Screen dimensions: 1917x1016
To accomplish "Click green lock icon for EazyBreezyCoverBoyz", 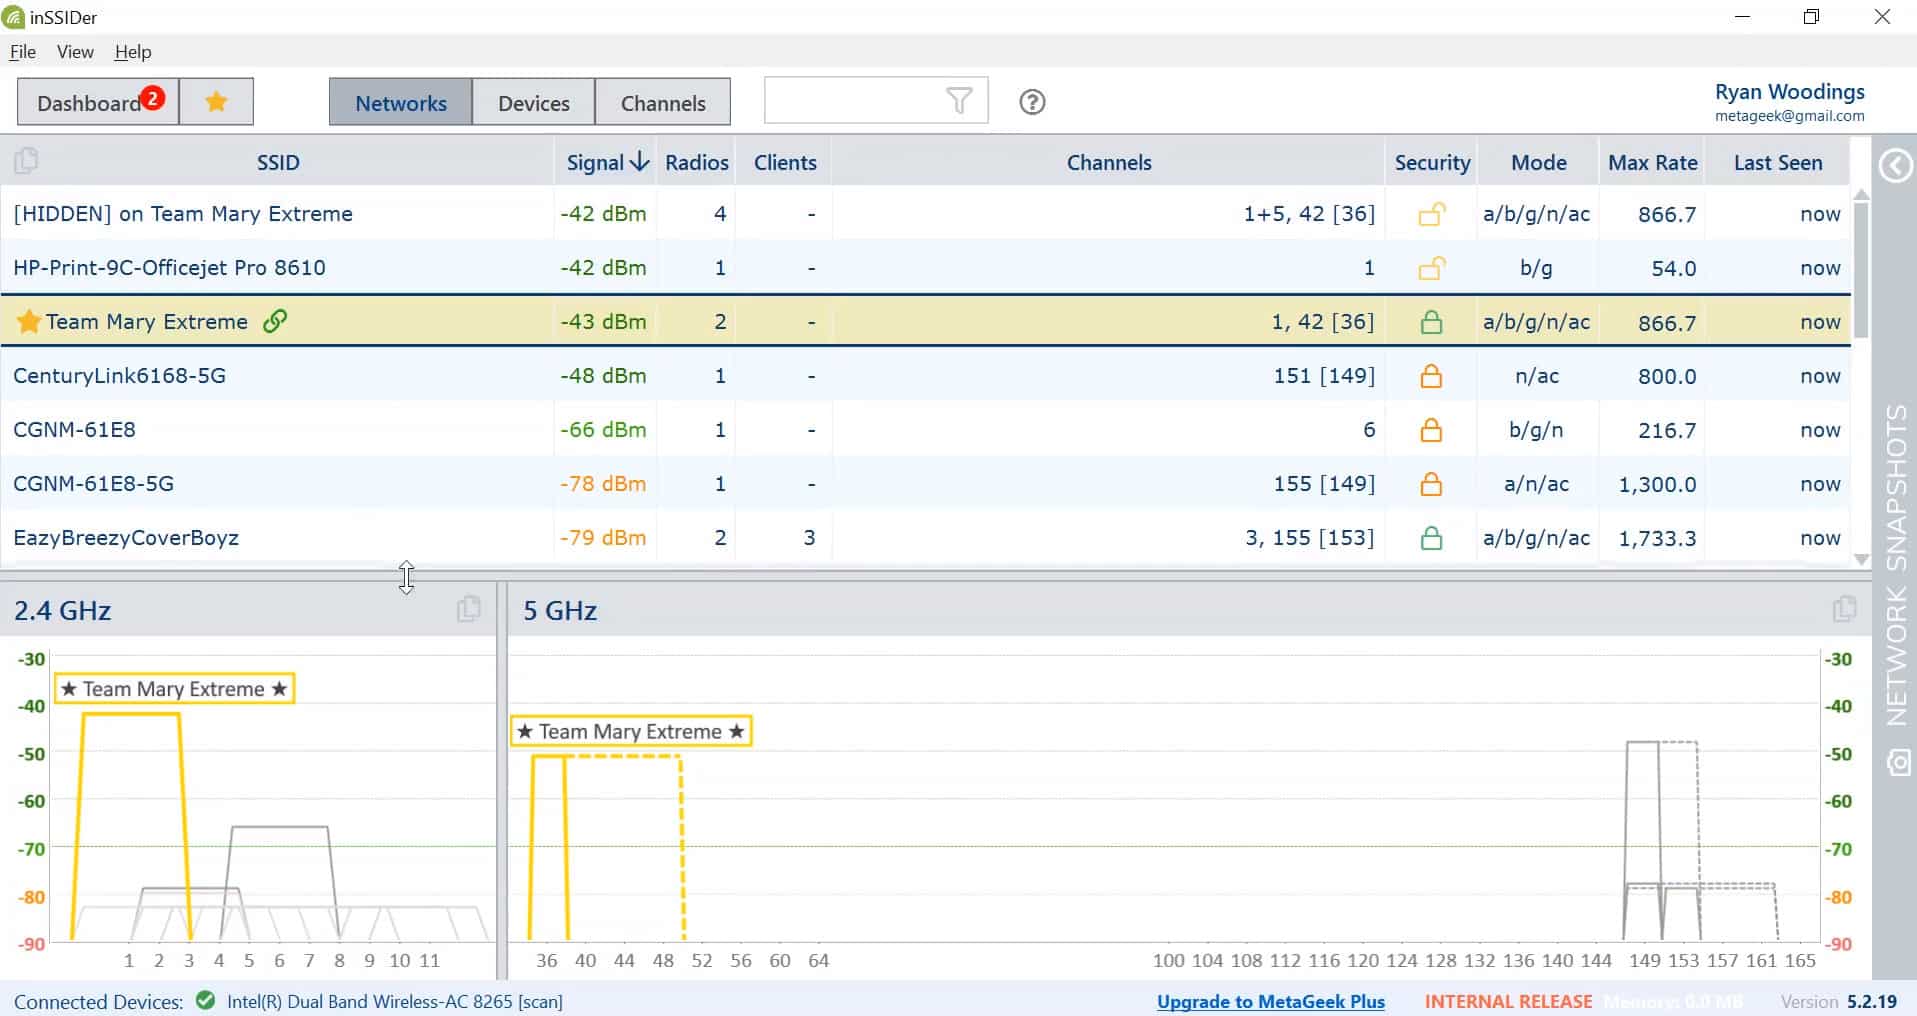I will click(1432, 538).
